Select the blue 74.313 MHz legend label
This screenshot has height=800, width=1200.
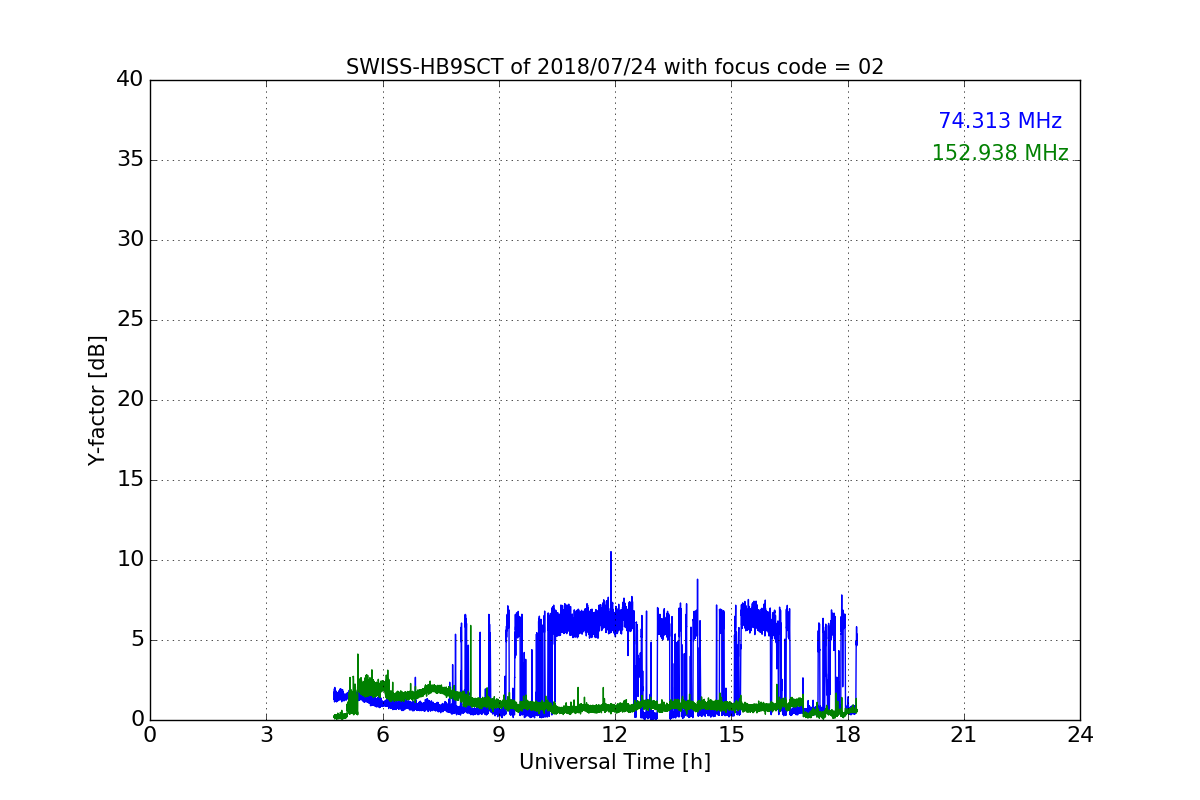tap(1000, 121)
